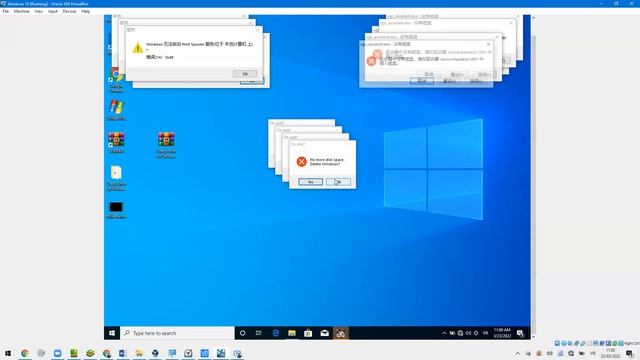Open Zoom on host taskbar
Viewport: 640px width, 360px height.
[x=58, y=353]
